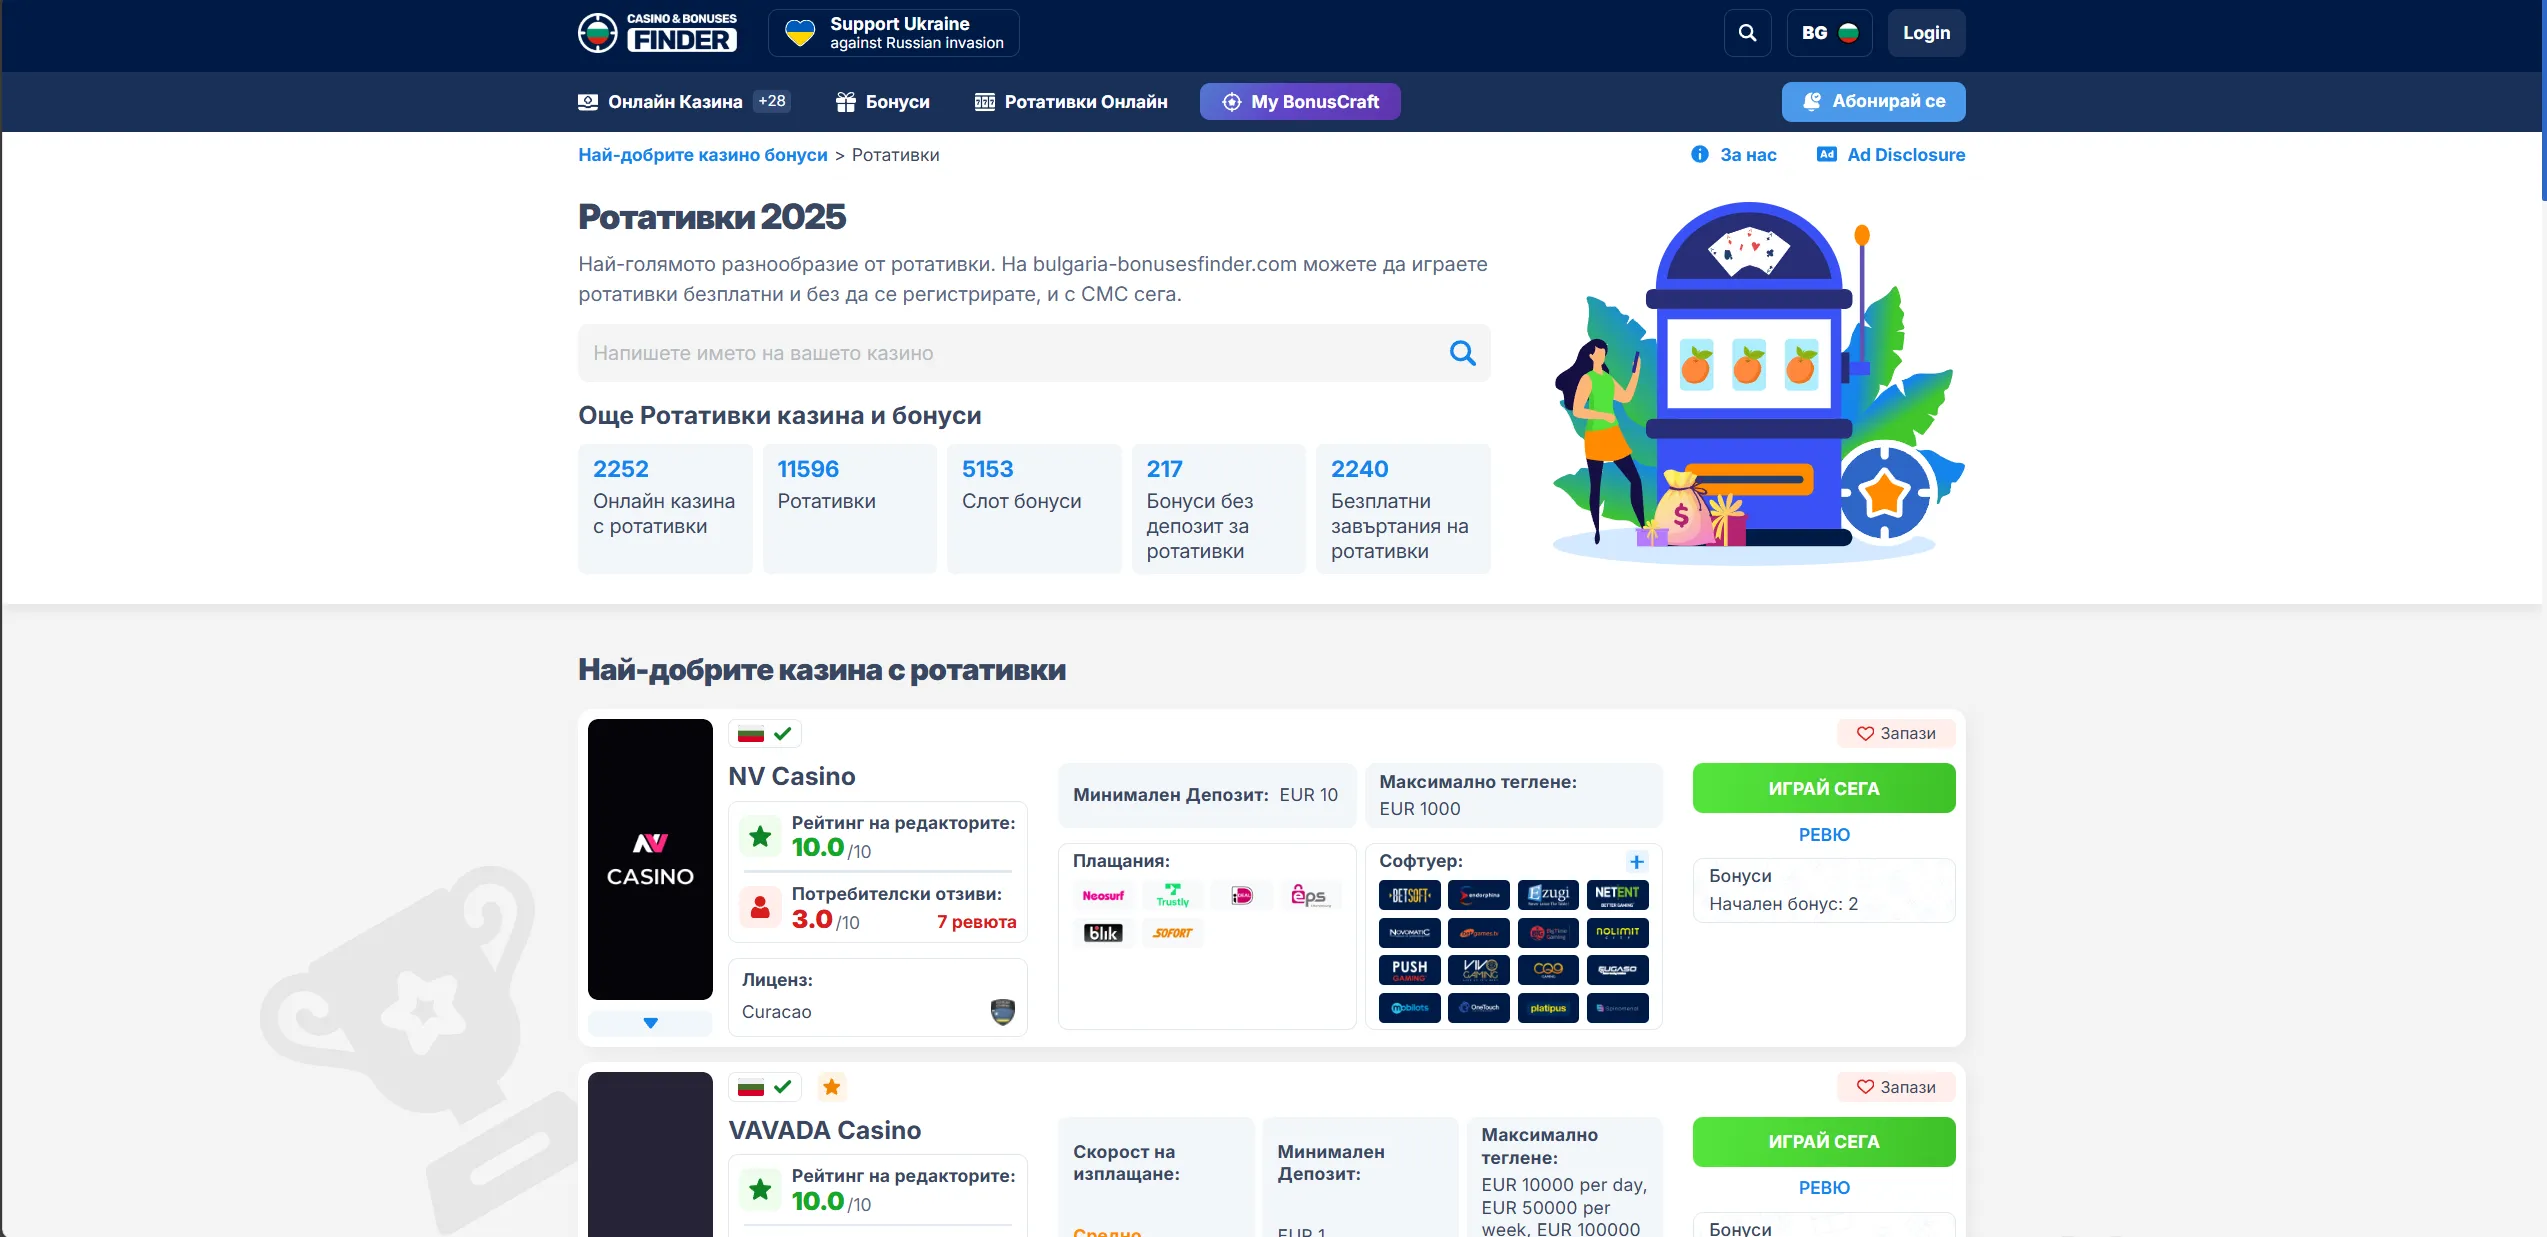Image resolution: width=2547 pixels, height=1237 pixels.
Task: Click the Betsoft software provider logo
Action: pyautogui.click(x=1410, y=895)
